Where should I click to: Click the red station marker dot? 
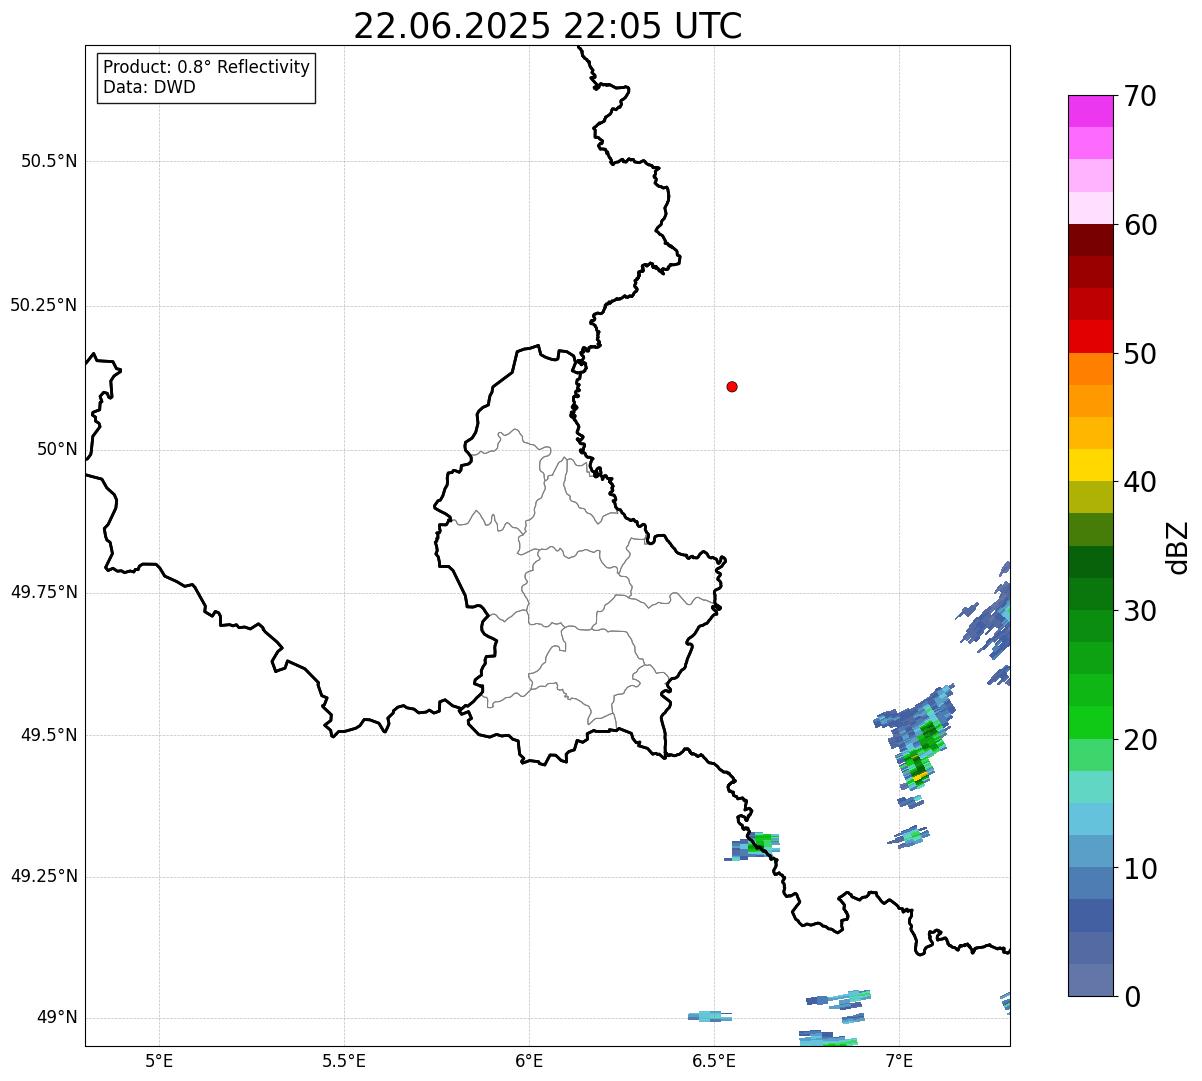coord(732,386)
